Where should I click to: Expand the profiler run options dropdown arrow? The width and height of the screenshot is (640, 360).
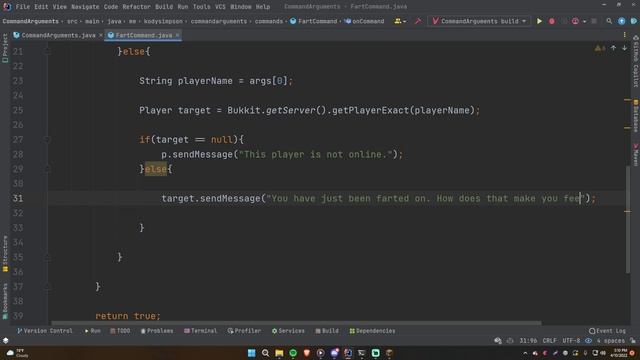pos(584,21)
